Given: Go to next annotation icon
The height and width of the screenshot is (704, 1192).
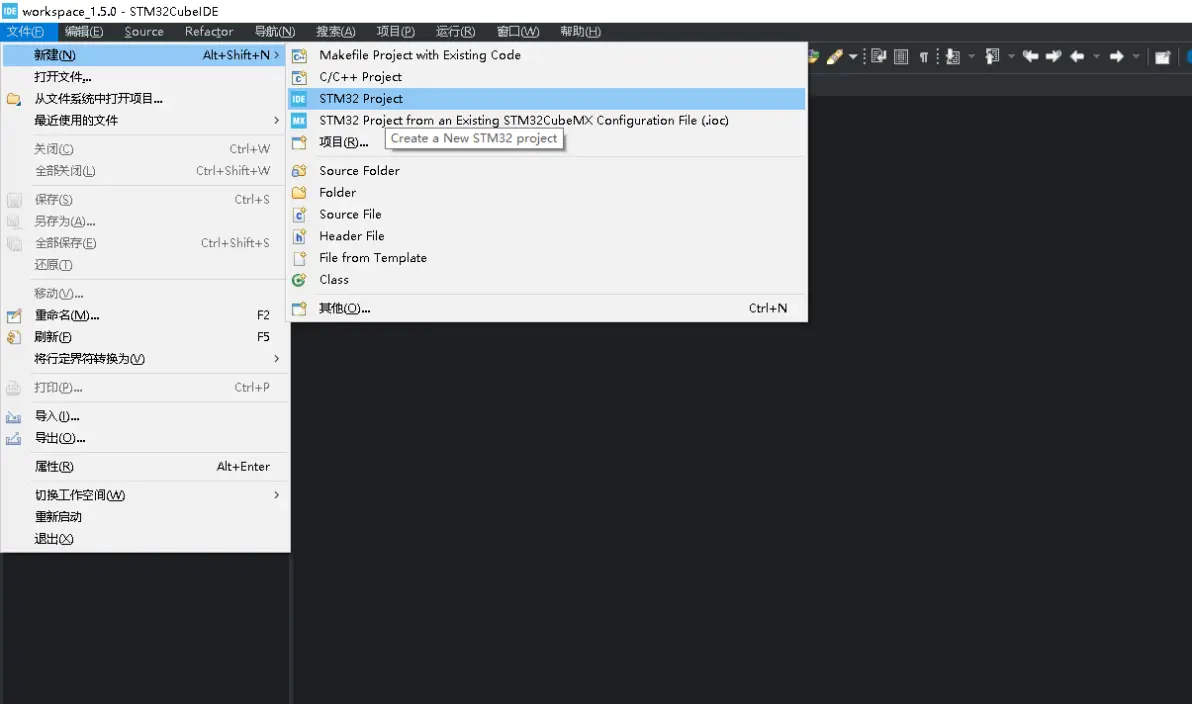Looking at the screenshot, I should [x=953, y=56].
